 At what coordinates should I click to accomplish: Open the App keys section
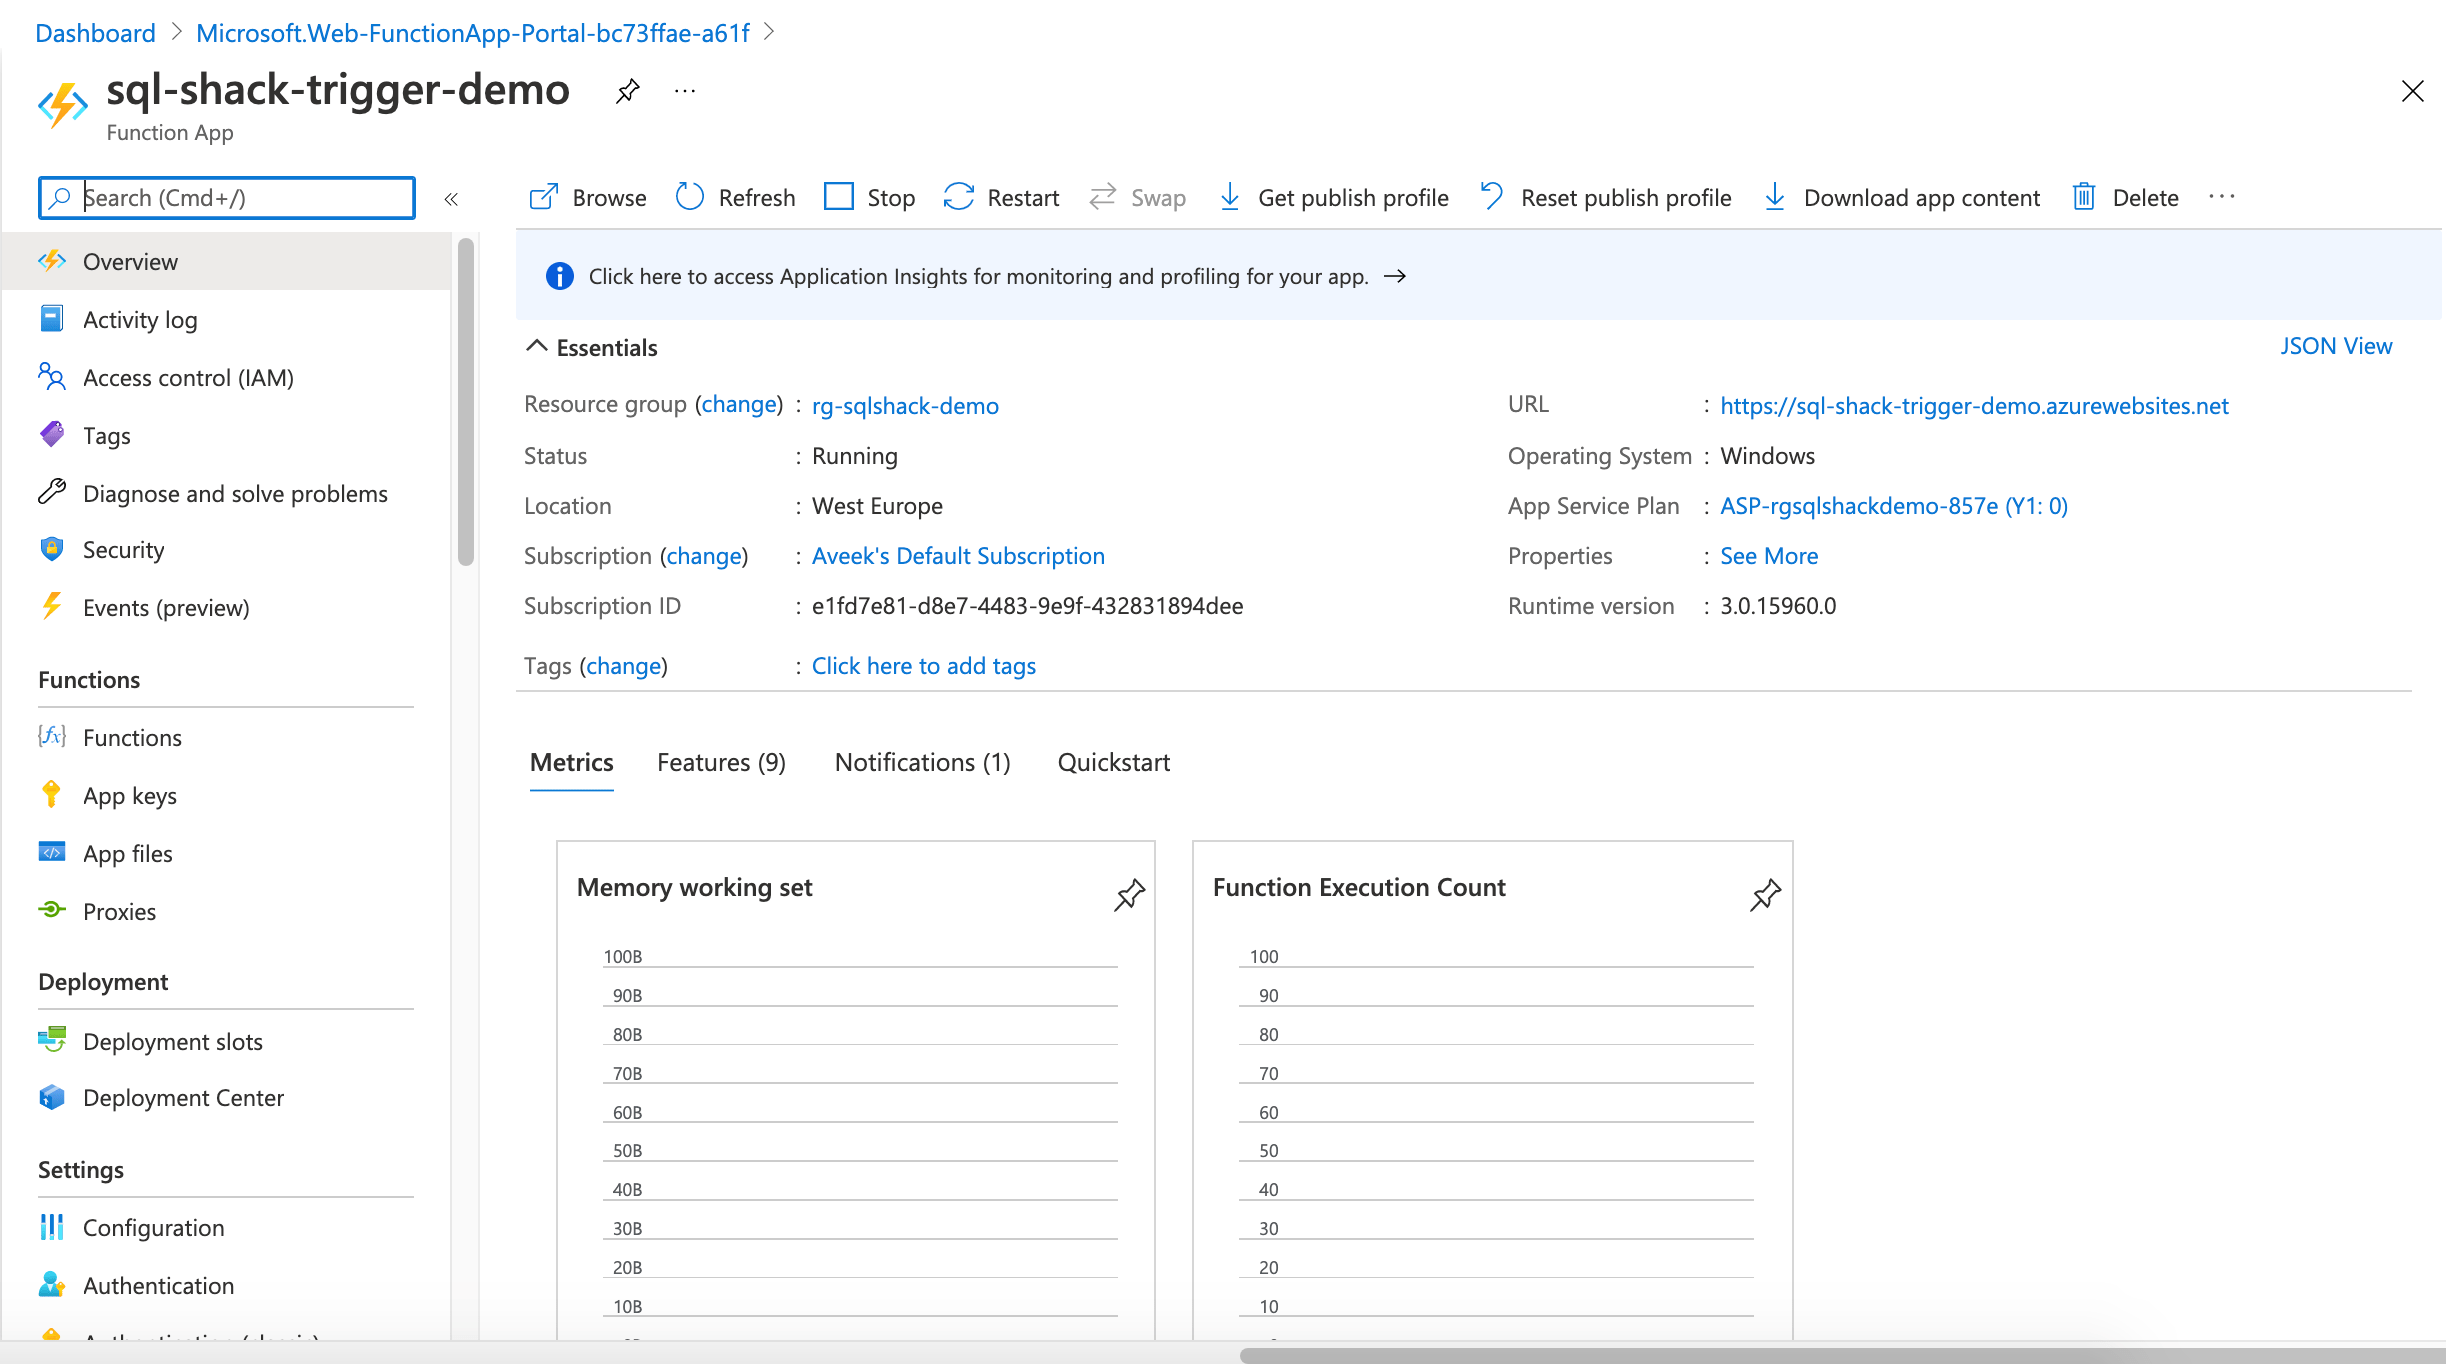(128, 795)
